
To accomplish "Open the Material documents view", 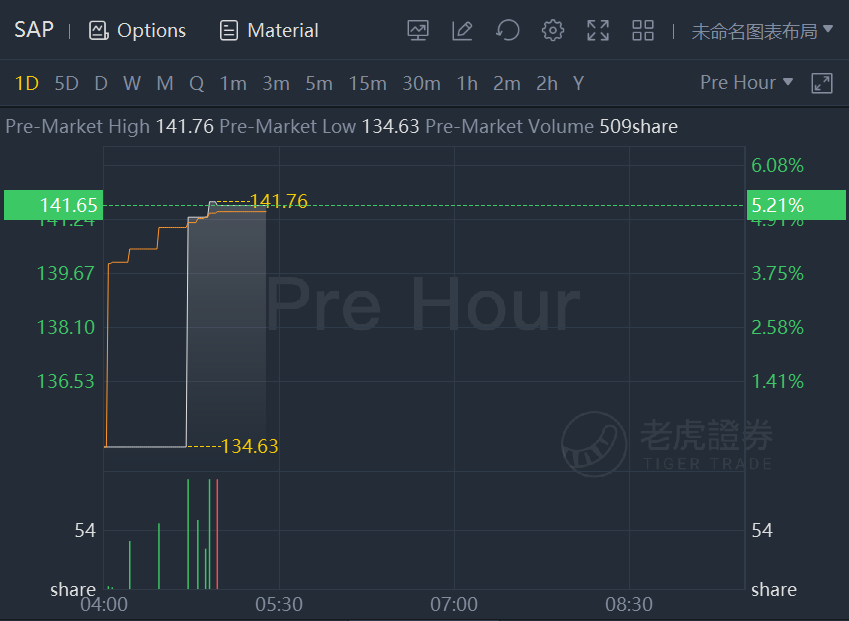I will click(269, 31).
